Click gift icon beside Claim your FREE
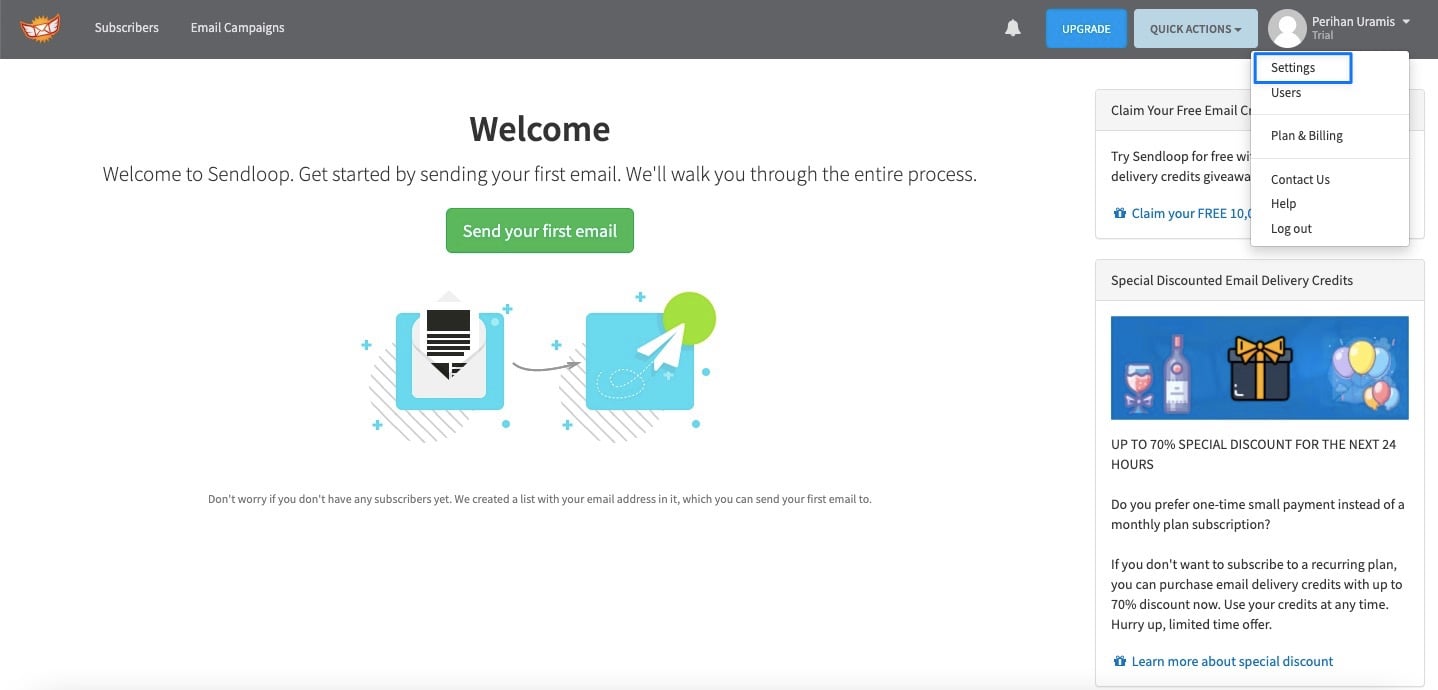 1119,213
